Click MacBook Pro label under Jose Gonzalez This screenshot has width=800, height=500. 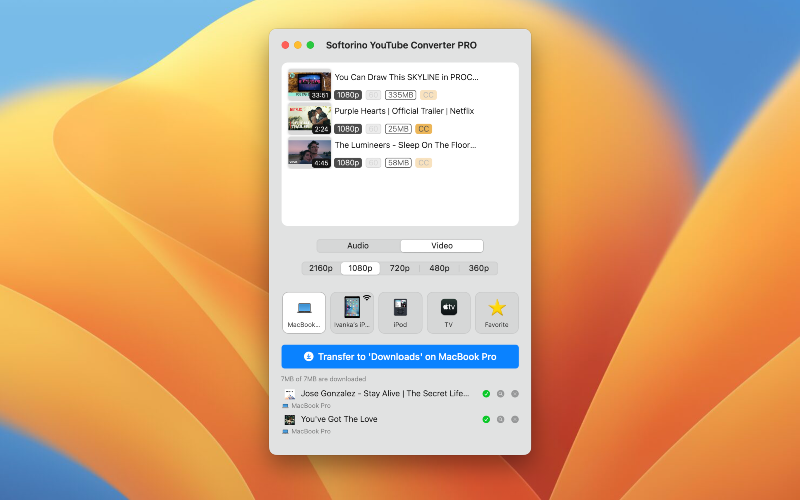pos(311,406)
